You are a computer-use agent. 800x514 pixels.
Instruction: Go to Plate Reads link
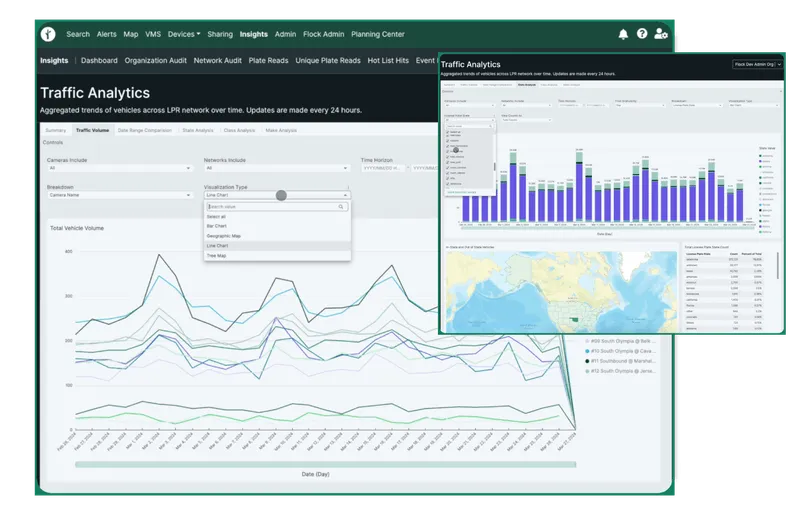(268, 60)
